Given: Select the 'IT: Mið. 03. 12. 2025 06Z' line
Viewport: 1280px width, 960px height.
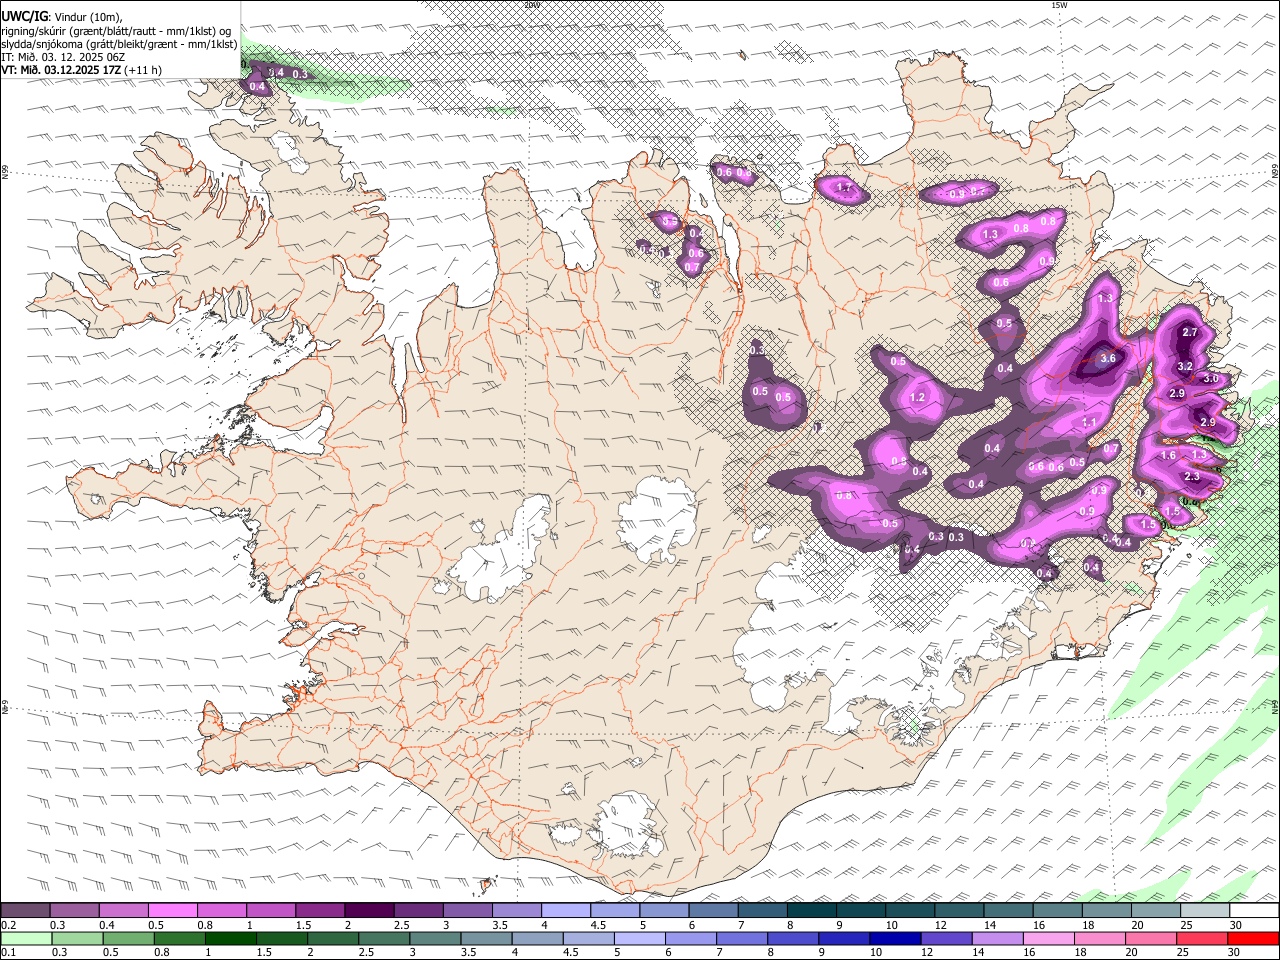Looking at the screenshot, I should pyautogui.click(x=63, y=57).
